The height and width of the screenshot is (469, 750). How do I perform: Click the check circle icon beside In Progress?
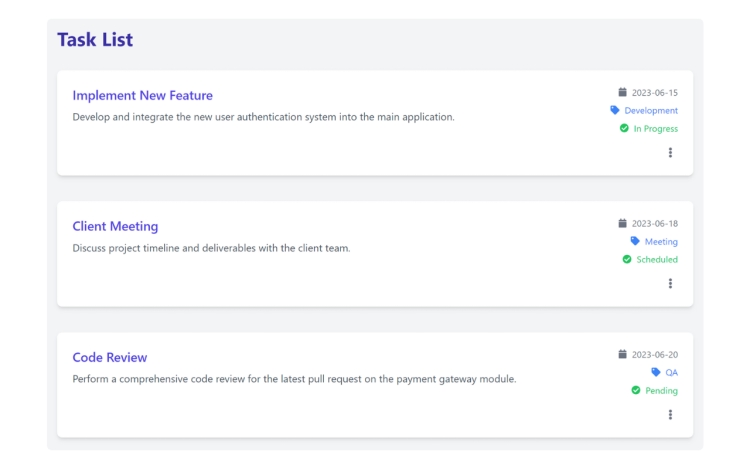[x=624, y=128]
